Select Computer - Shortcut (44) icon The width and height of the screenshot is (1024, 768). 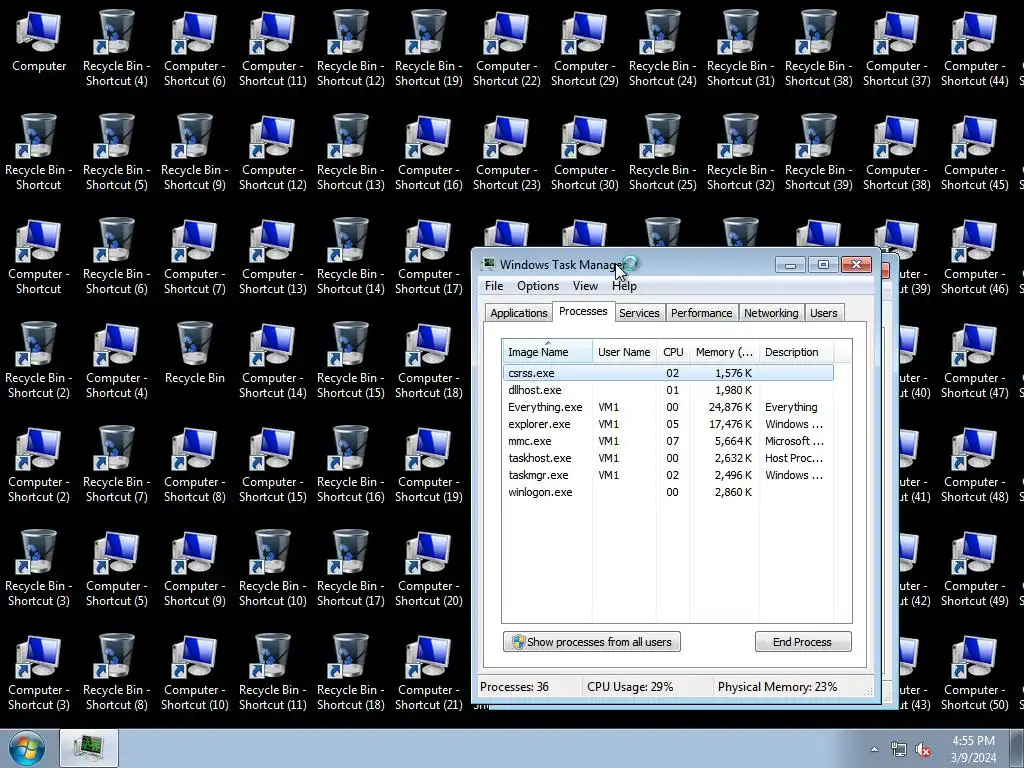974,47
